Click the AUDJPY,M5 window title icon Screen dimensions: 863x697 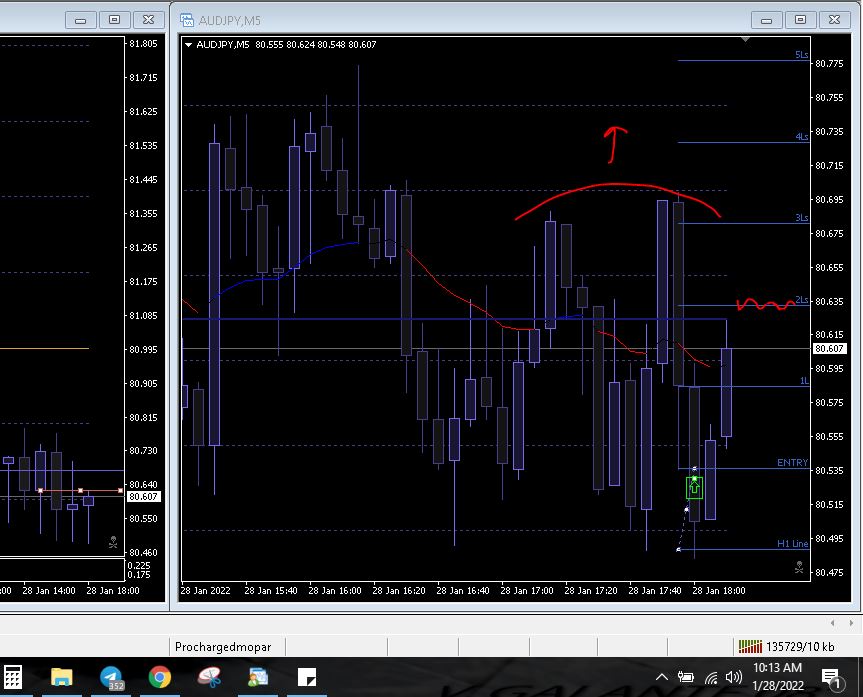point(189,18)
